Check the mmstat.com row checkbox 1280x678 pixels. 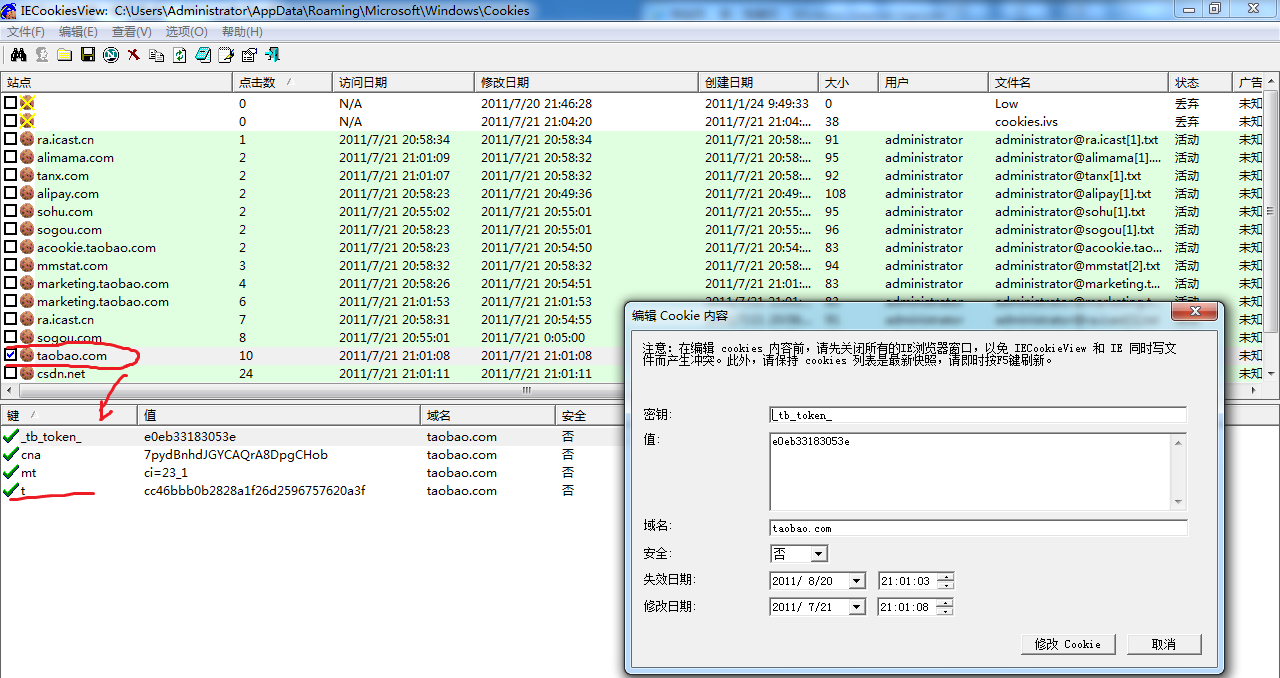pyautogui.click(x=10, y=265)
